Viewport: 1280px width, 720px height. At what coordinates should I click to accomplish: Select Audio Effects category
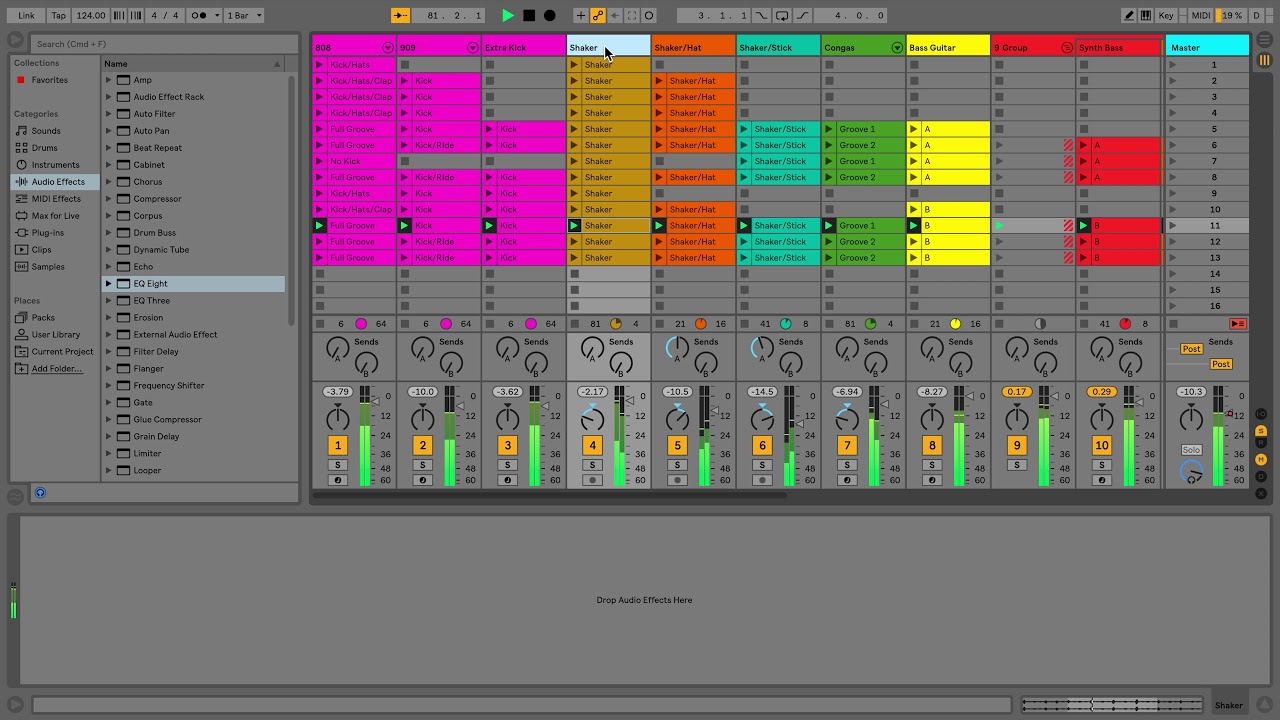click(57, 182)
